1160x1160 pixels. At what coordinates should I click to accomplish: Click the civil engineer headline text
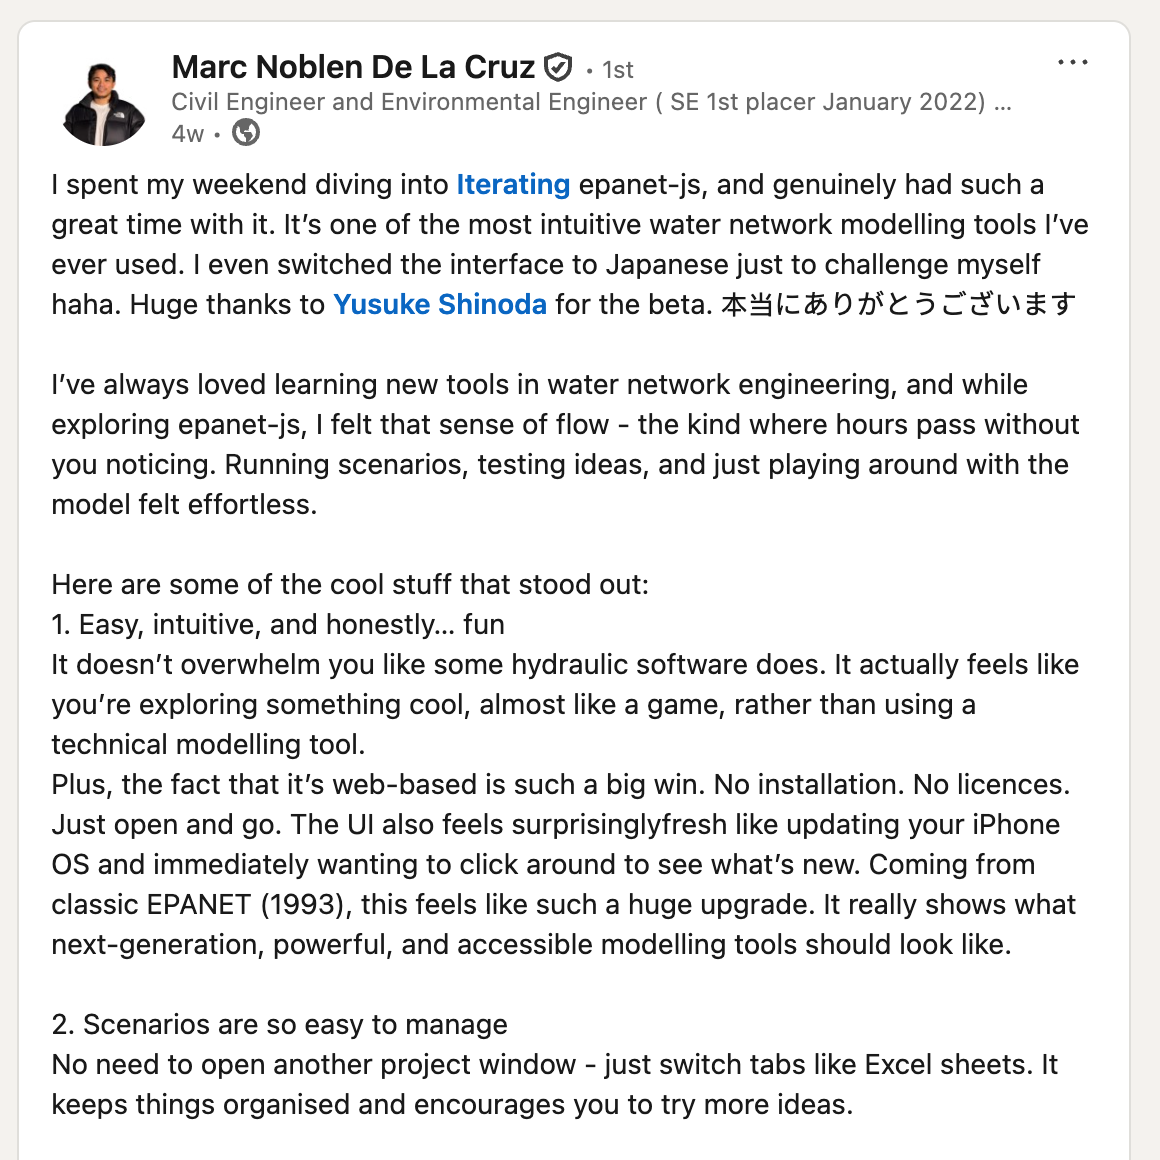500,101
